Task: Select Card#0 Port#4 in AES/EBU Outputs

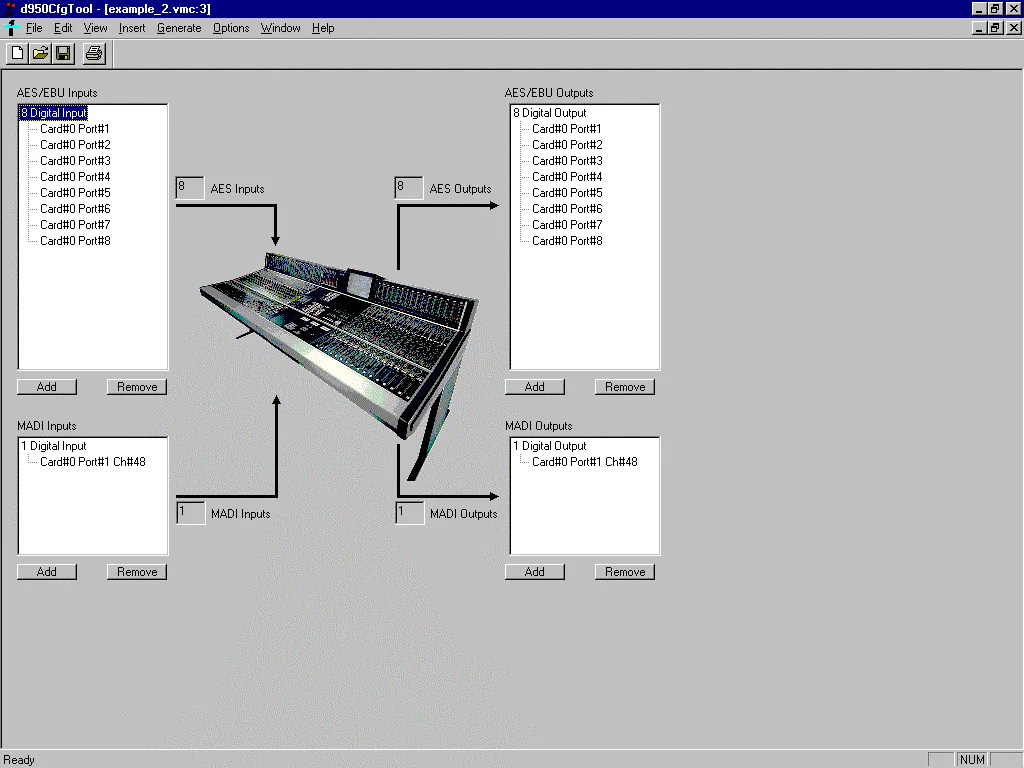Action: (567, 176)
